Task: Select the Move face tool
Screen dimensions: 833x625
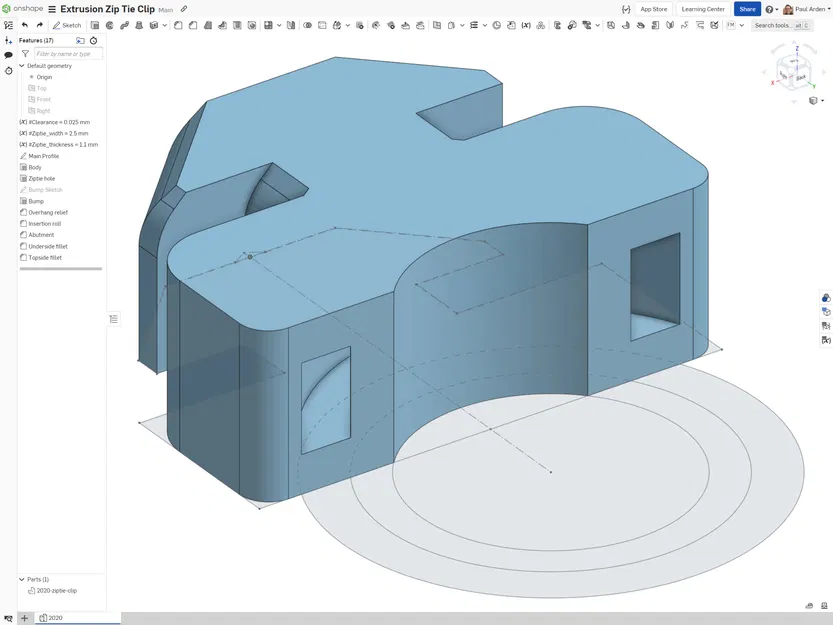Action: coord(405,25)
